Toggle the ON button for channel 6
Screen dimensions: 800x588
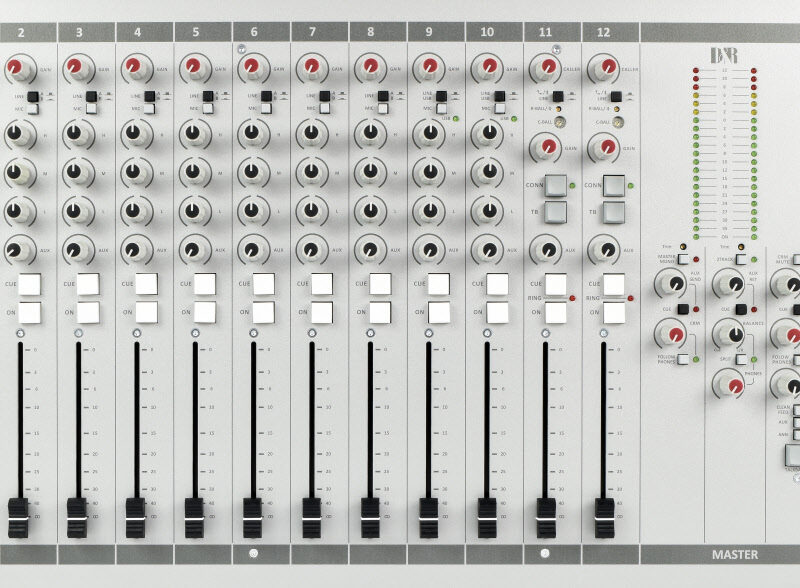click(x=263, y=312)
